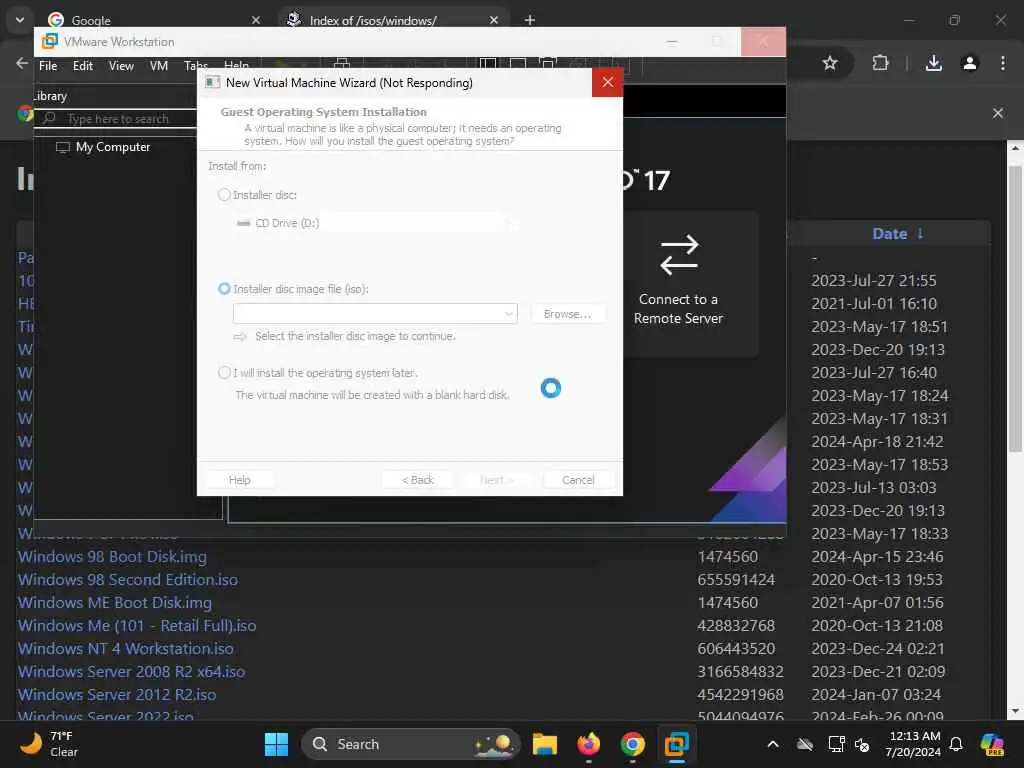
Task: Open Windows Server 2008 R2 x64.iso link
Action: (x=131, y=671)
